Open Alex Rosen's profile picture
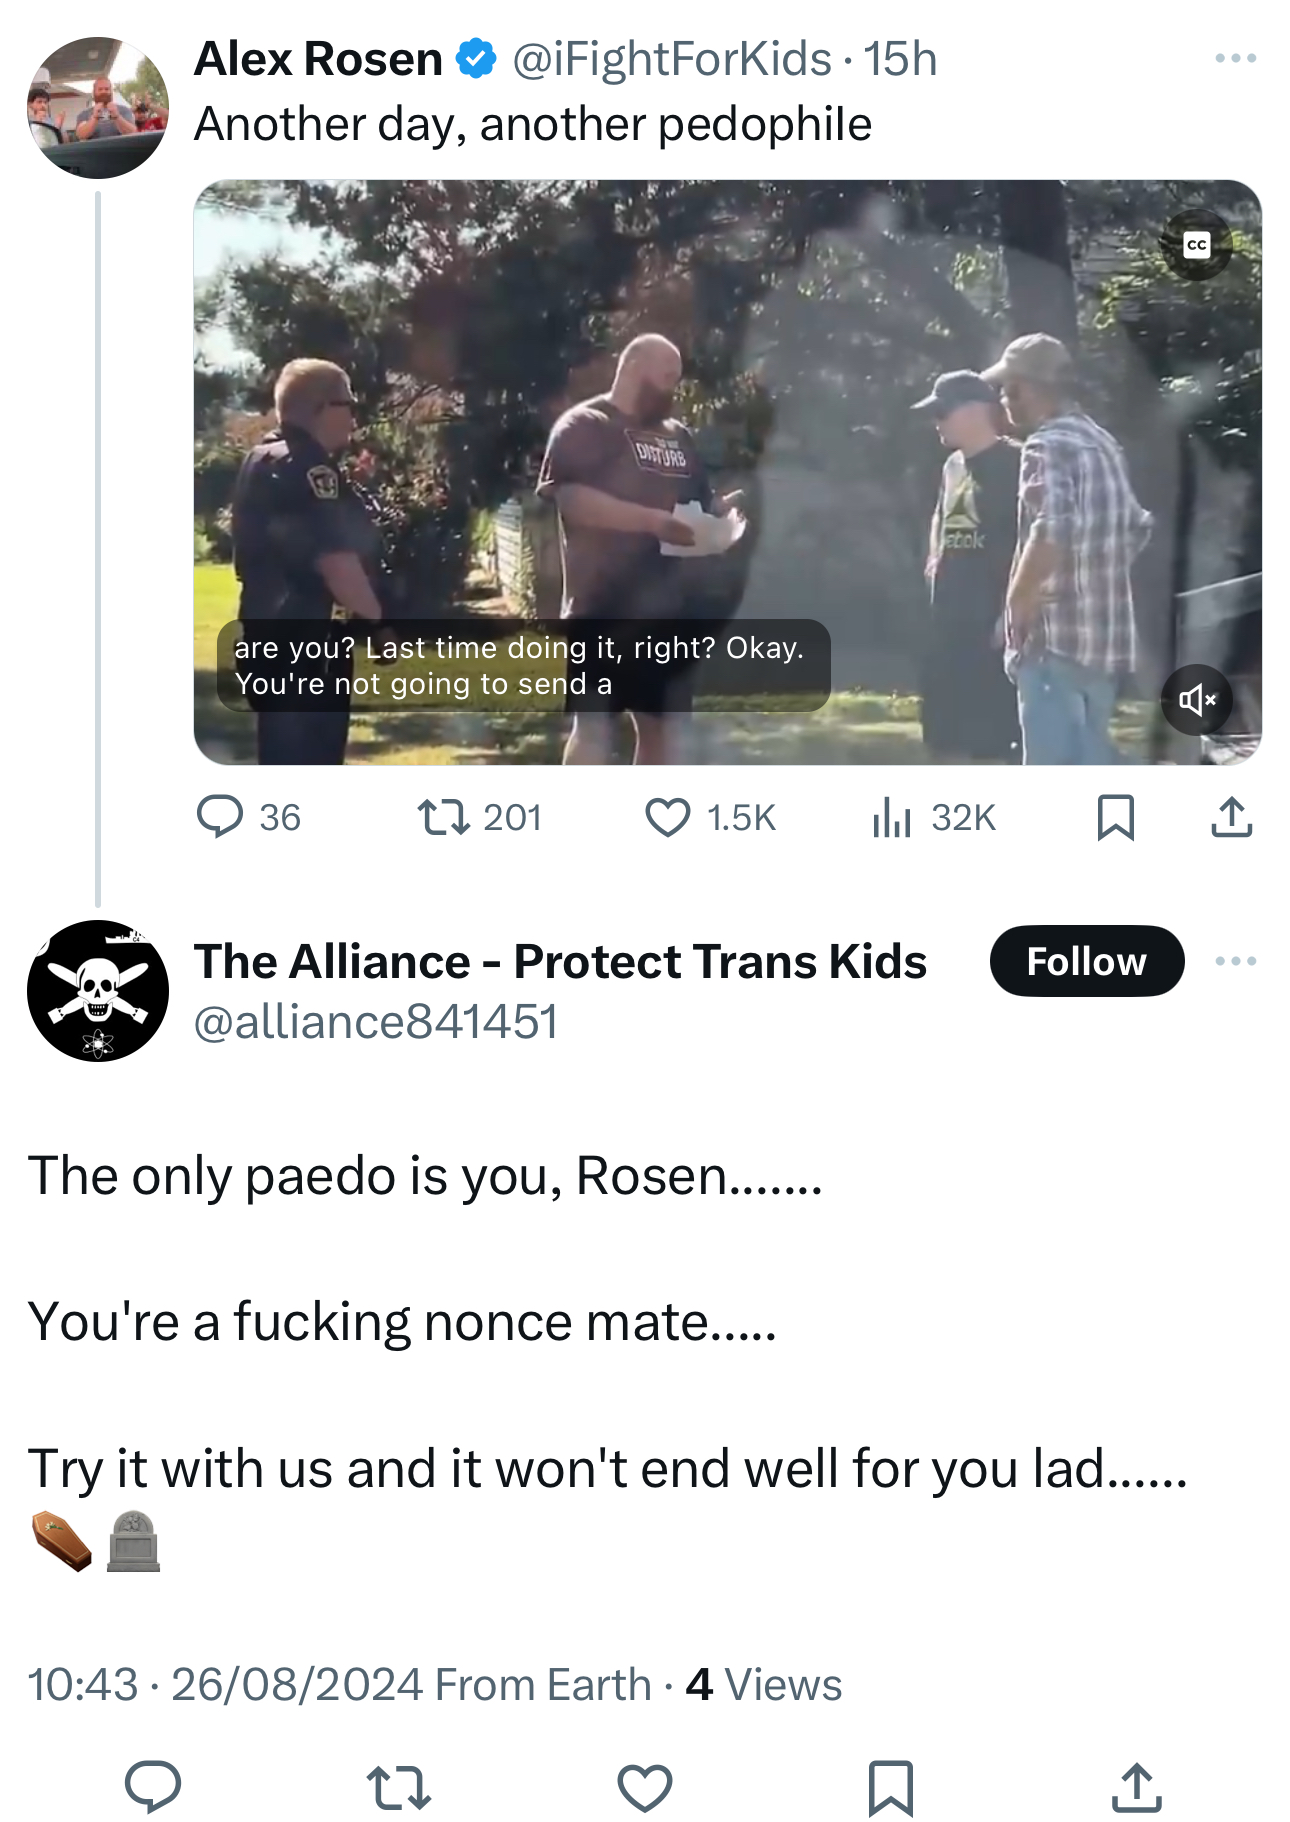The image size is (1290, 1822). pos(98,108)
